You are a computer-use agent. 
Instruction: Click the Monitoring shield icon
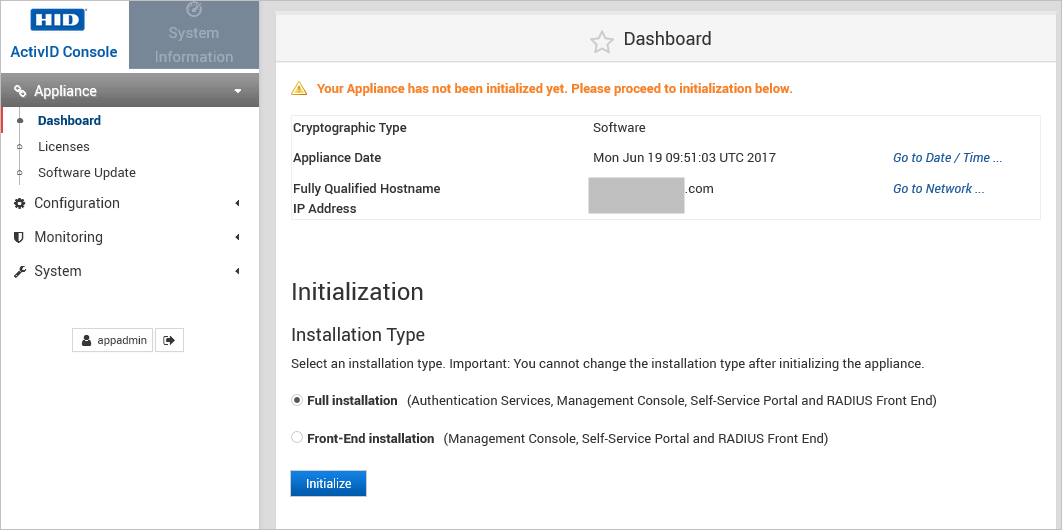click(x=20, y=237)
